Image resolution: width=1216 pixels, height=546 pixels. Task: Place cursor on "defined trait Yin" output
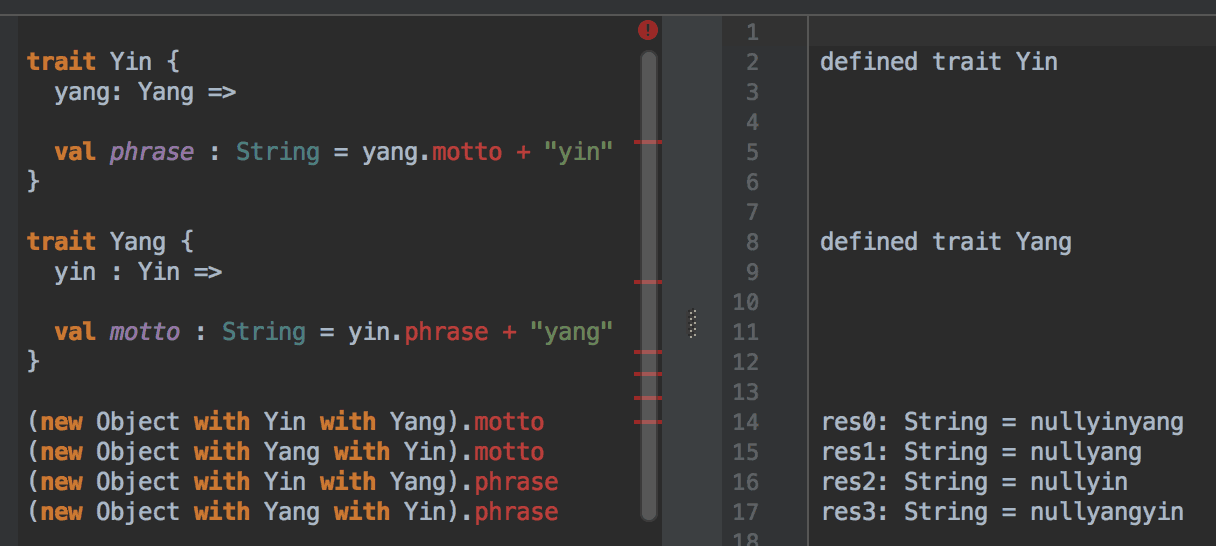(938, 62)
